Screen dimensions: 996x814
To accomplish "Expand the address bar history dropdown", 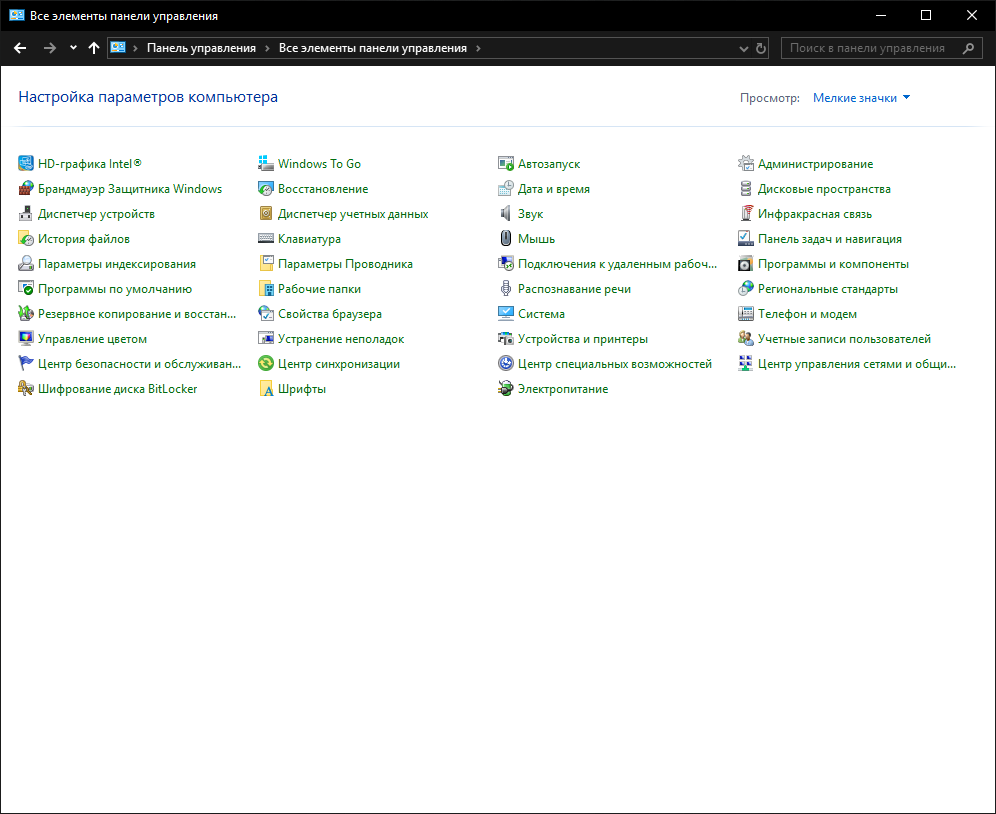I will coord(744,48).
